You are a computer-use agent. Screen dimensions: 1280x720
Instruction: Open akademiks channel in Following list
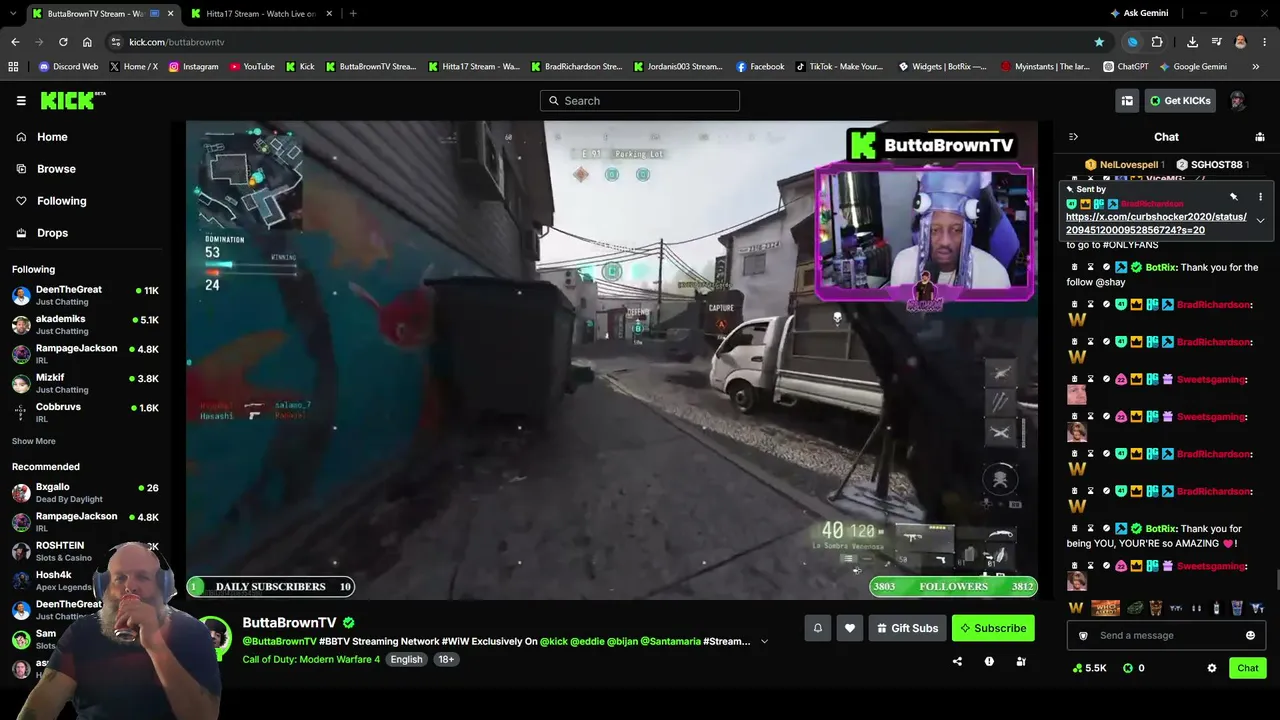(85, 325)
